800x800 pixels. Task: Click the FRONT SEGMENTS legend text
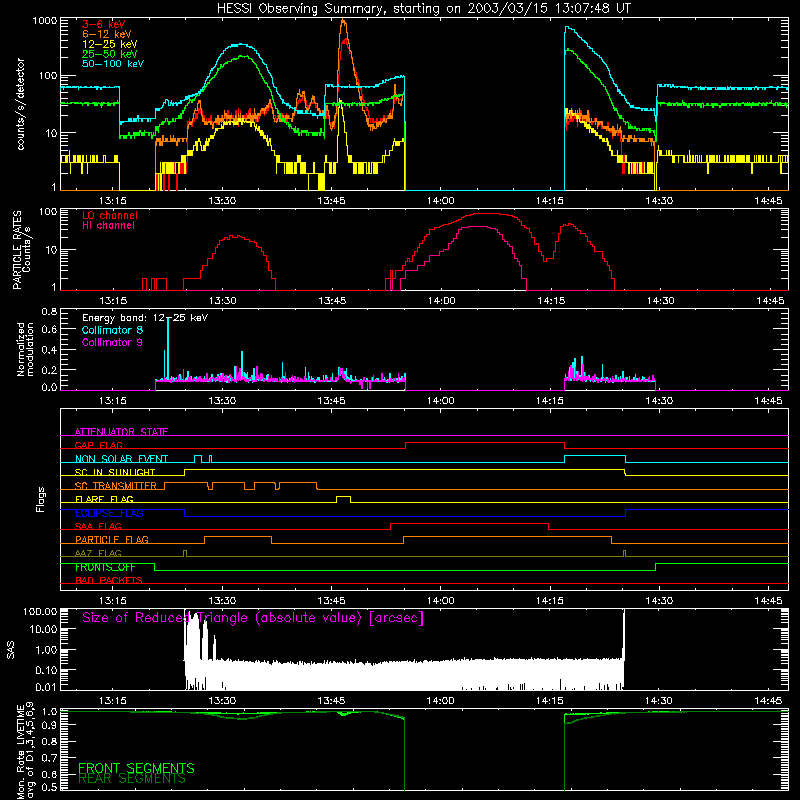(x=136, y=768)
